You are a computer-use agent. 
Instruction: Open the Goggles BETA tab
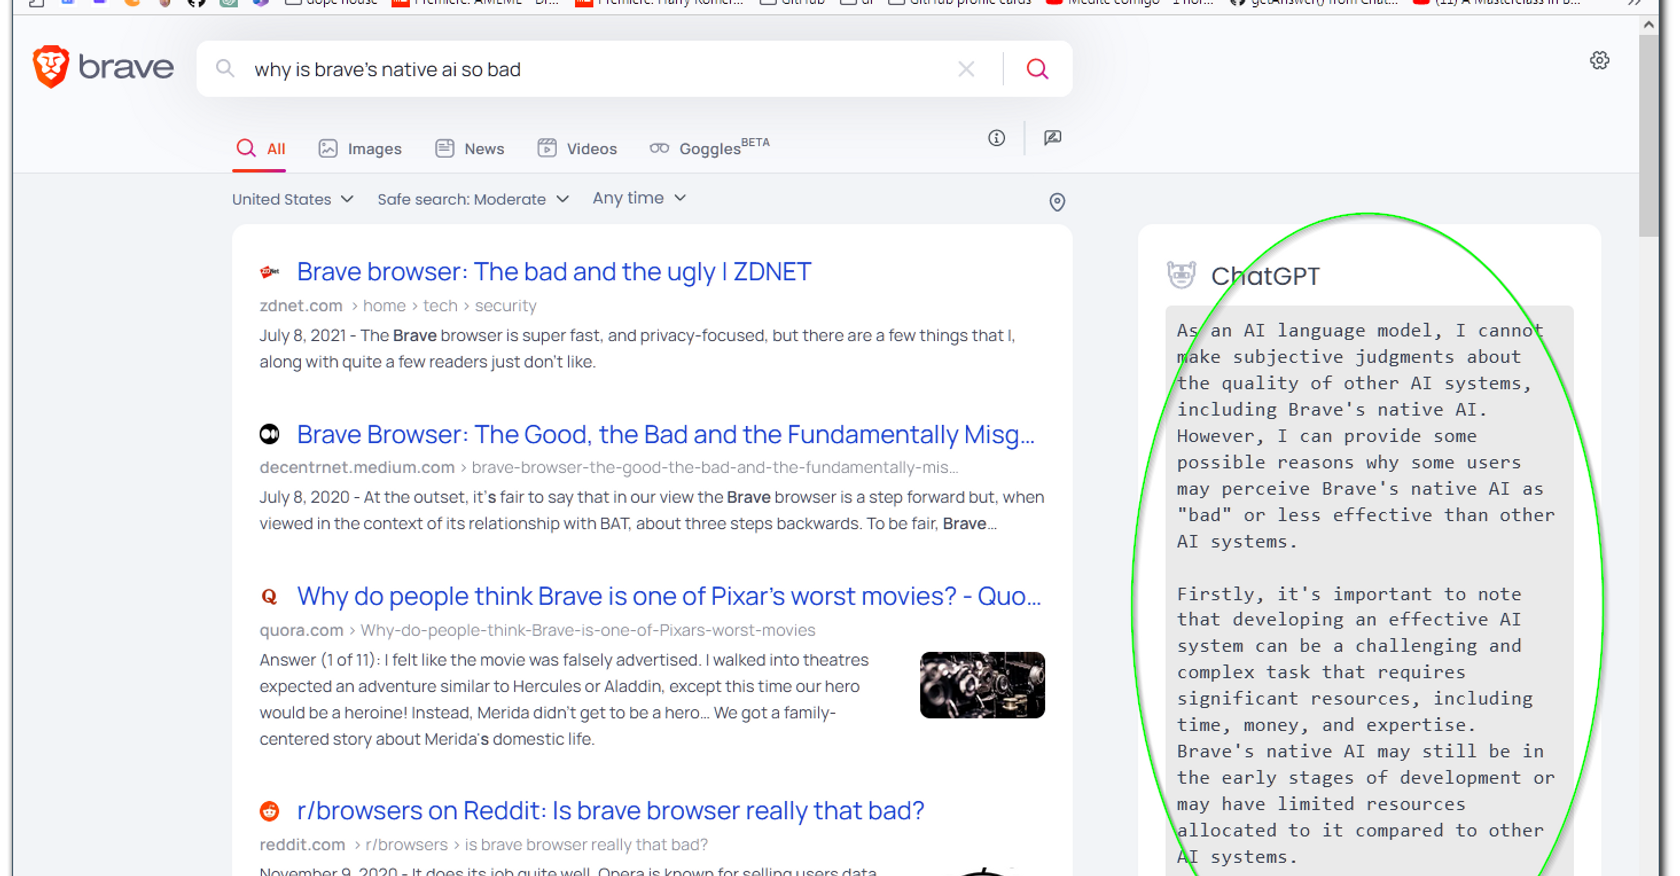[709, 148]
